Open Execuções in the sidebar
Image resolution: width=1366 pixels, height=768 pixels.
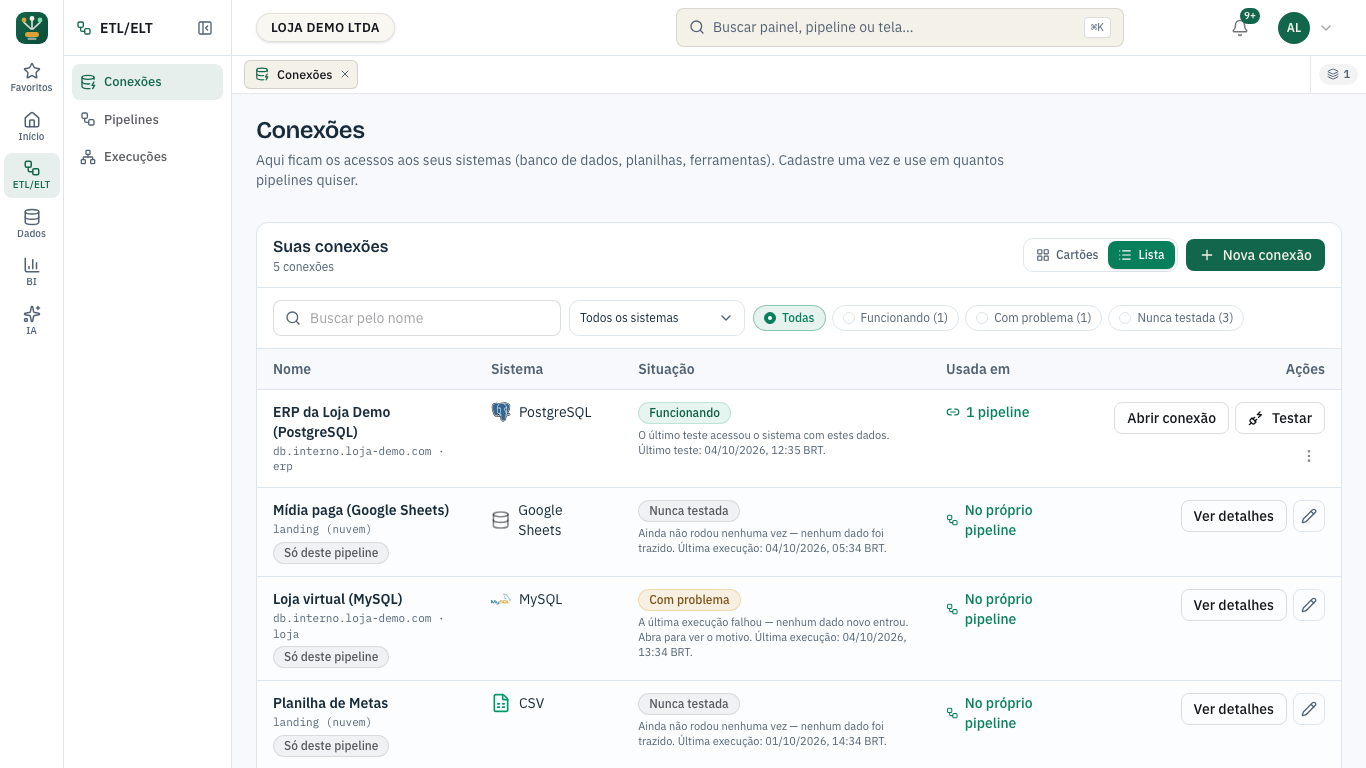[x=147, y=156]
